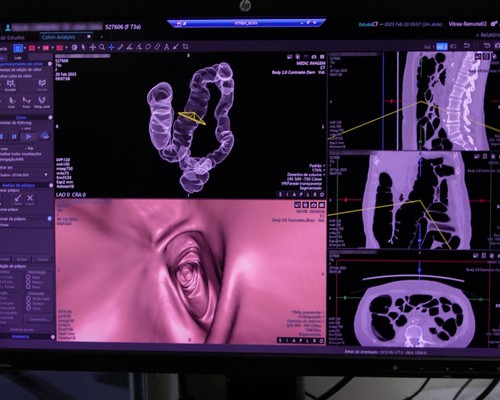The width and height of the screenshot is (500, 400).
Task: Open dropdown arrow beside third red layout icon
Action: [66, 48]
